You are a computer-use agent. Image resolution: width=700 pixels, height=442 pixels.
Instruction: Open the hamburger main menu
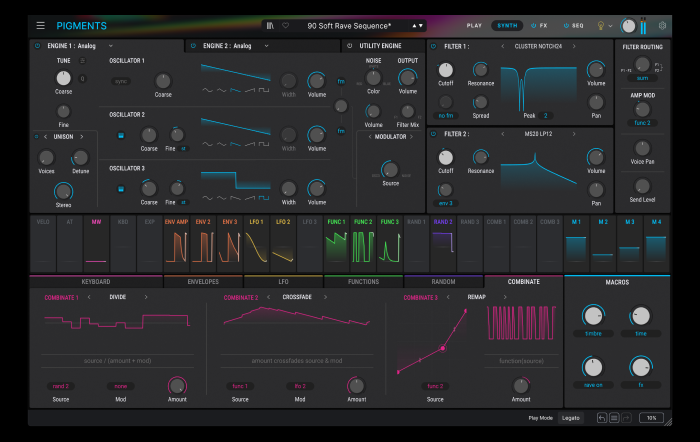[41, 25]
